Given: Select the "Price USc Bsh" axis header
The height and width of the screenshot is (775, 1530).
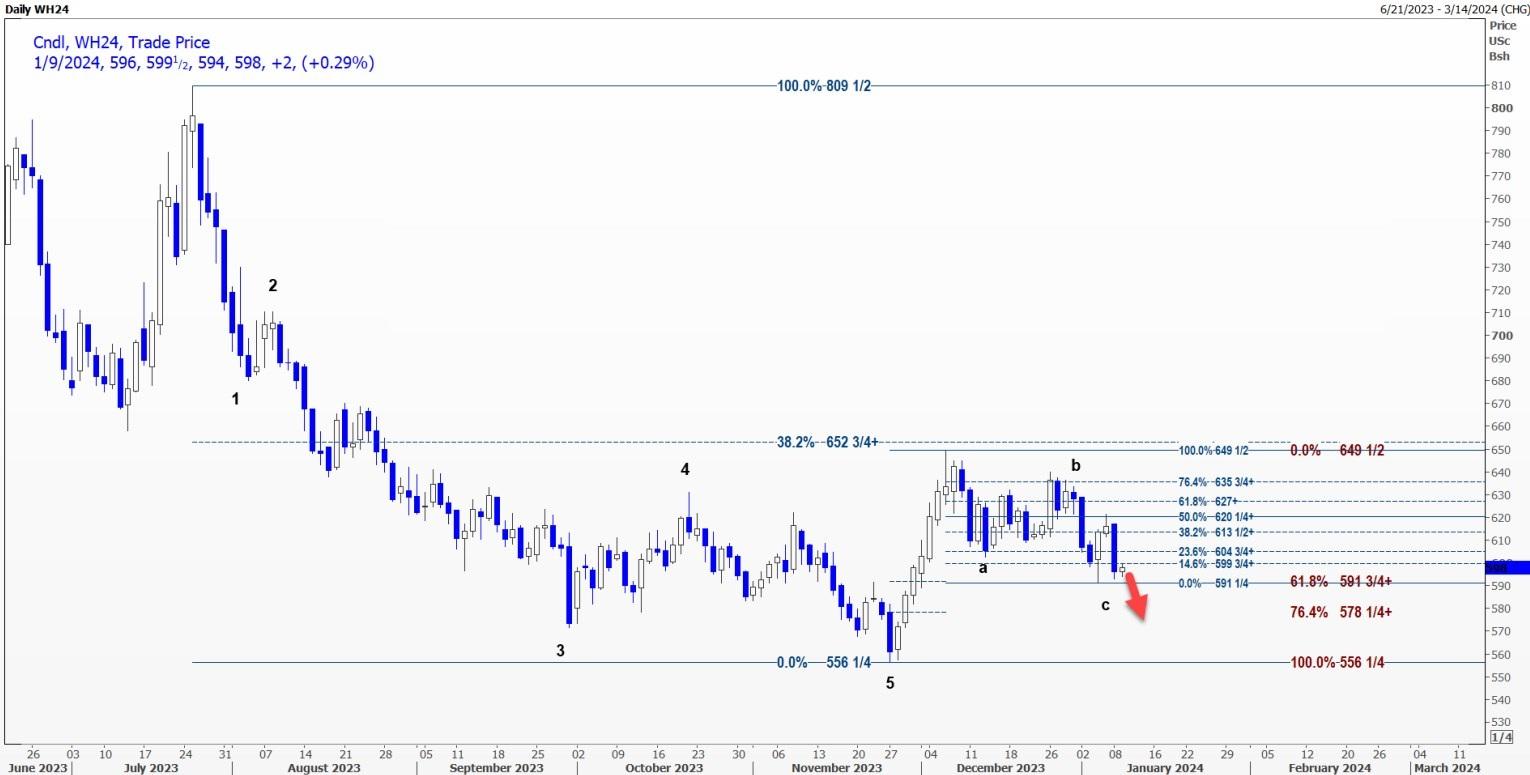Looking at the screenshot, I should click(x=1500, y=41).
